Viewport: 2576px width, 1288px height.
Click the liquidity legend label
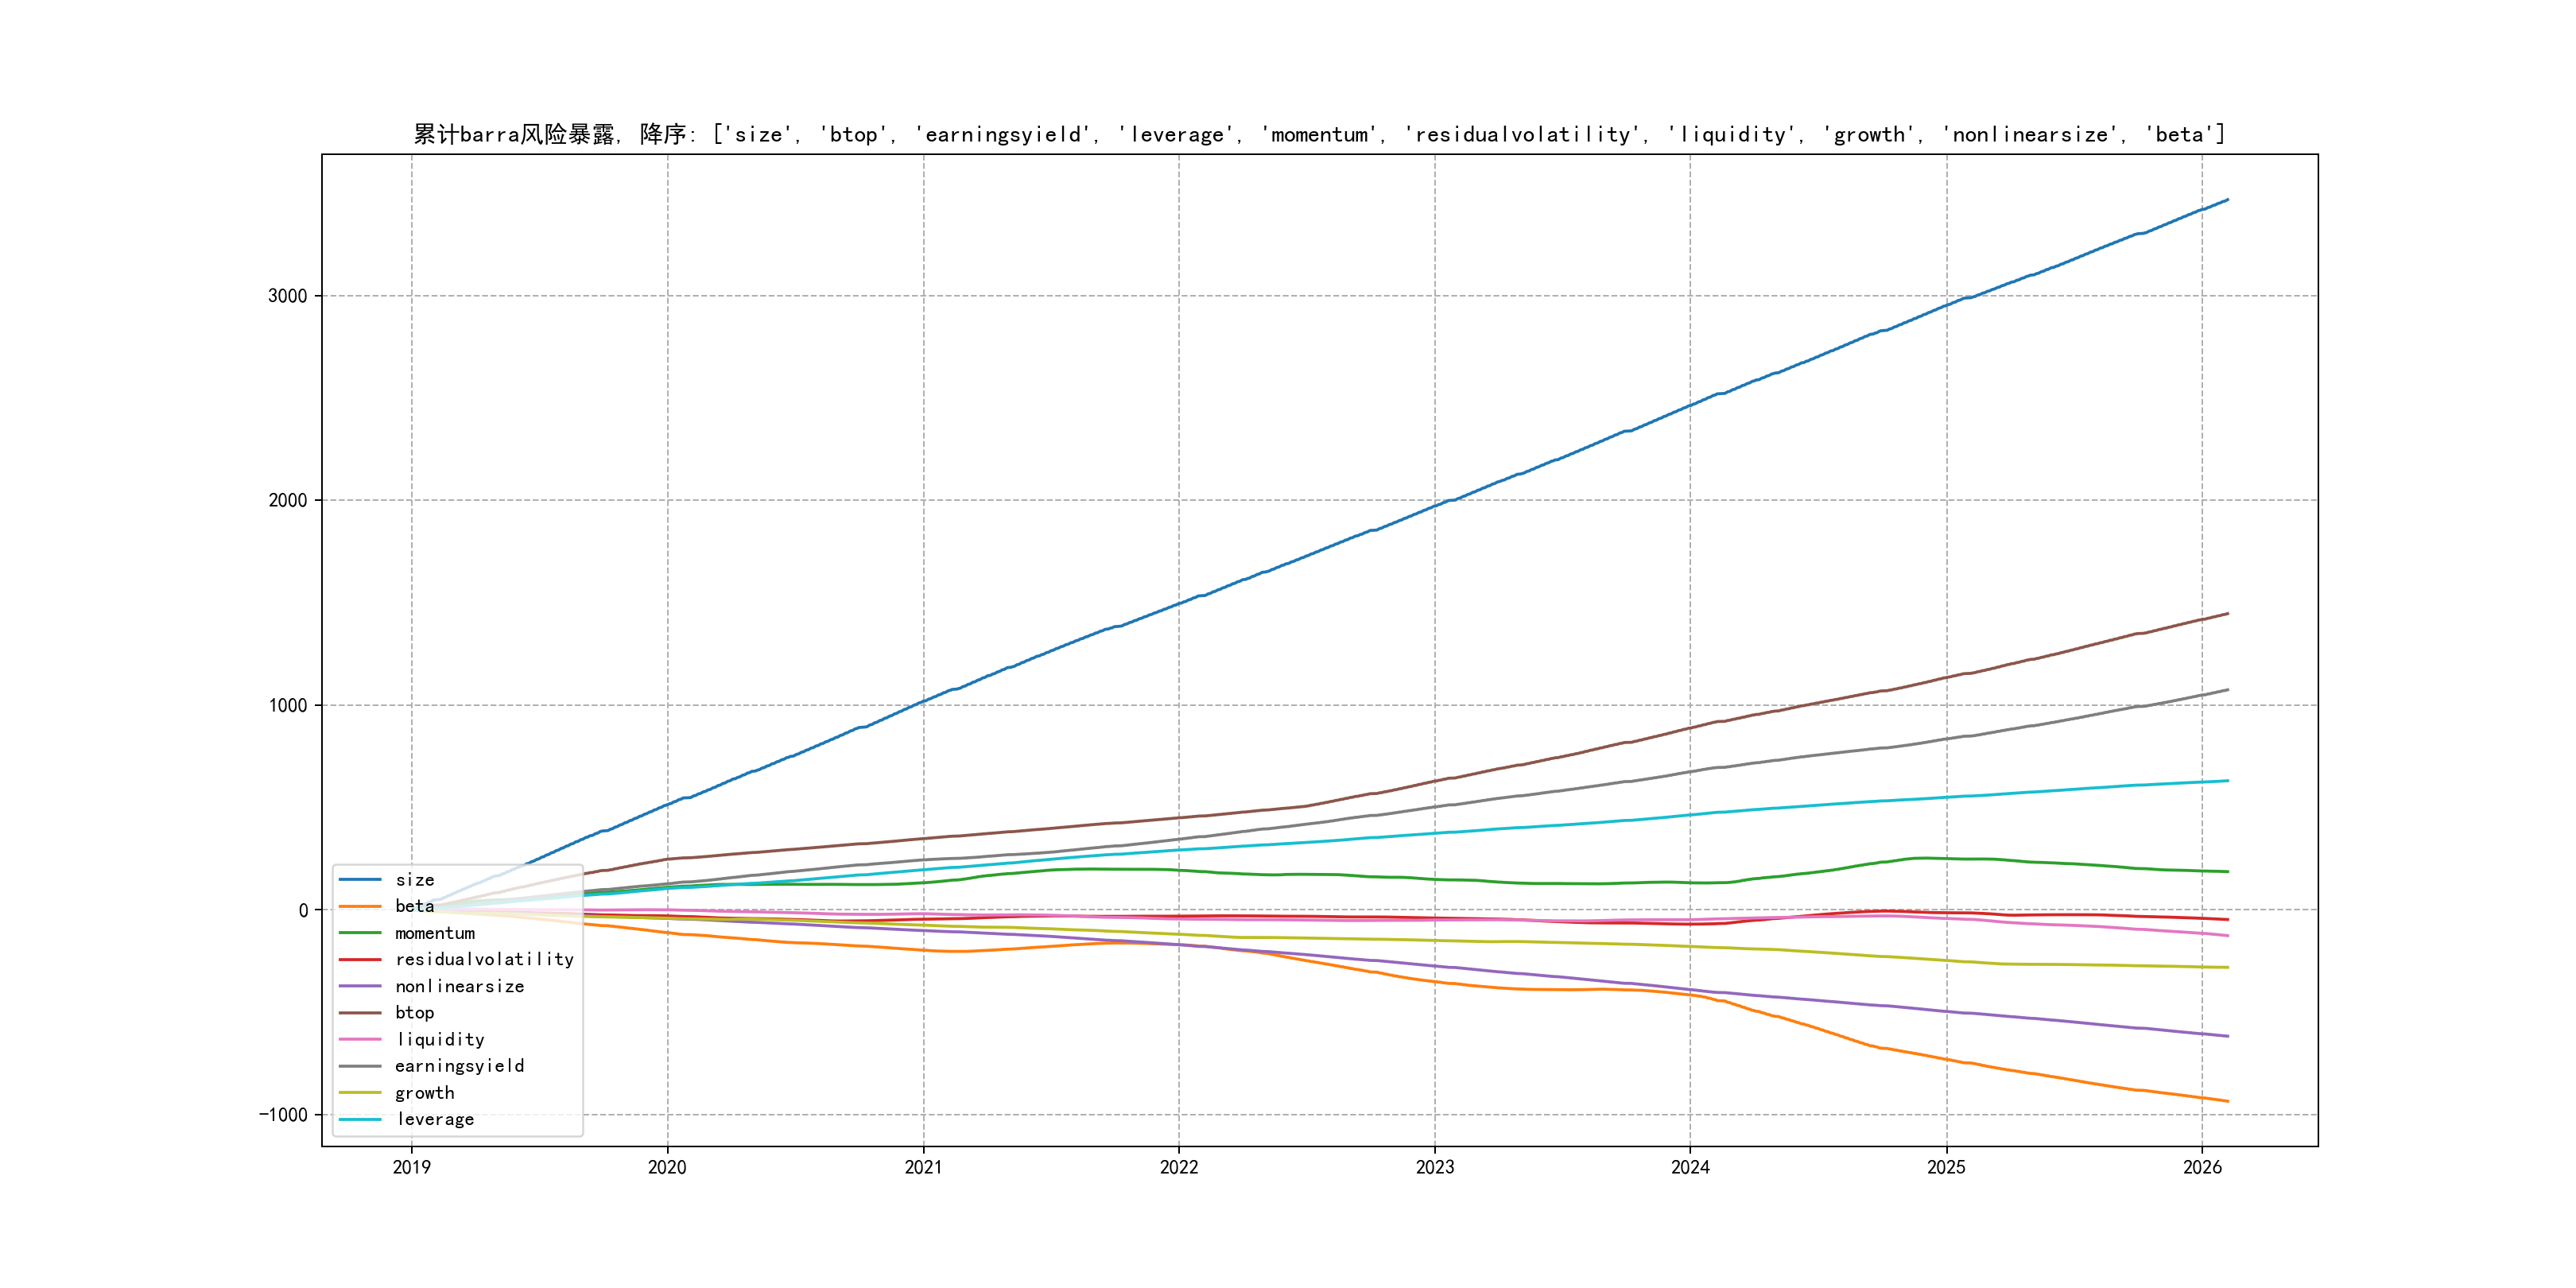(440, 1040)
